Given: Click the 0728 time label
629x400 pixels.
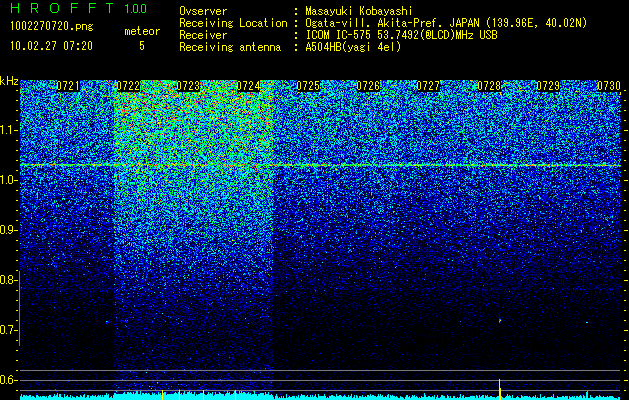Looking at the screenshot, I should [489, 86].
